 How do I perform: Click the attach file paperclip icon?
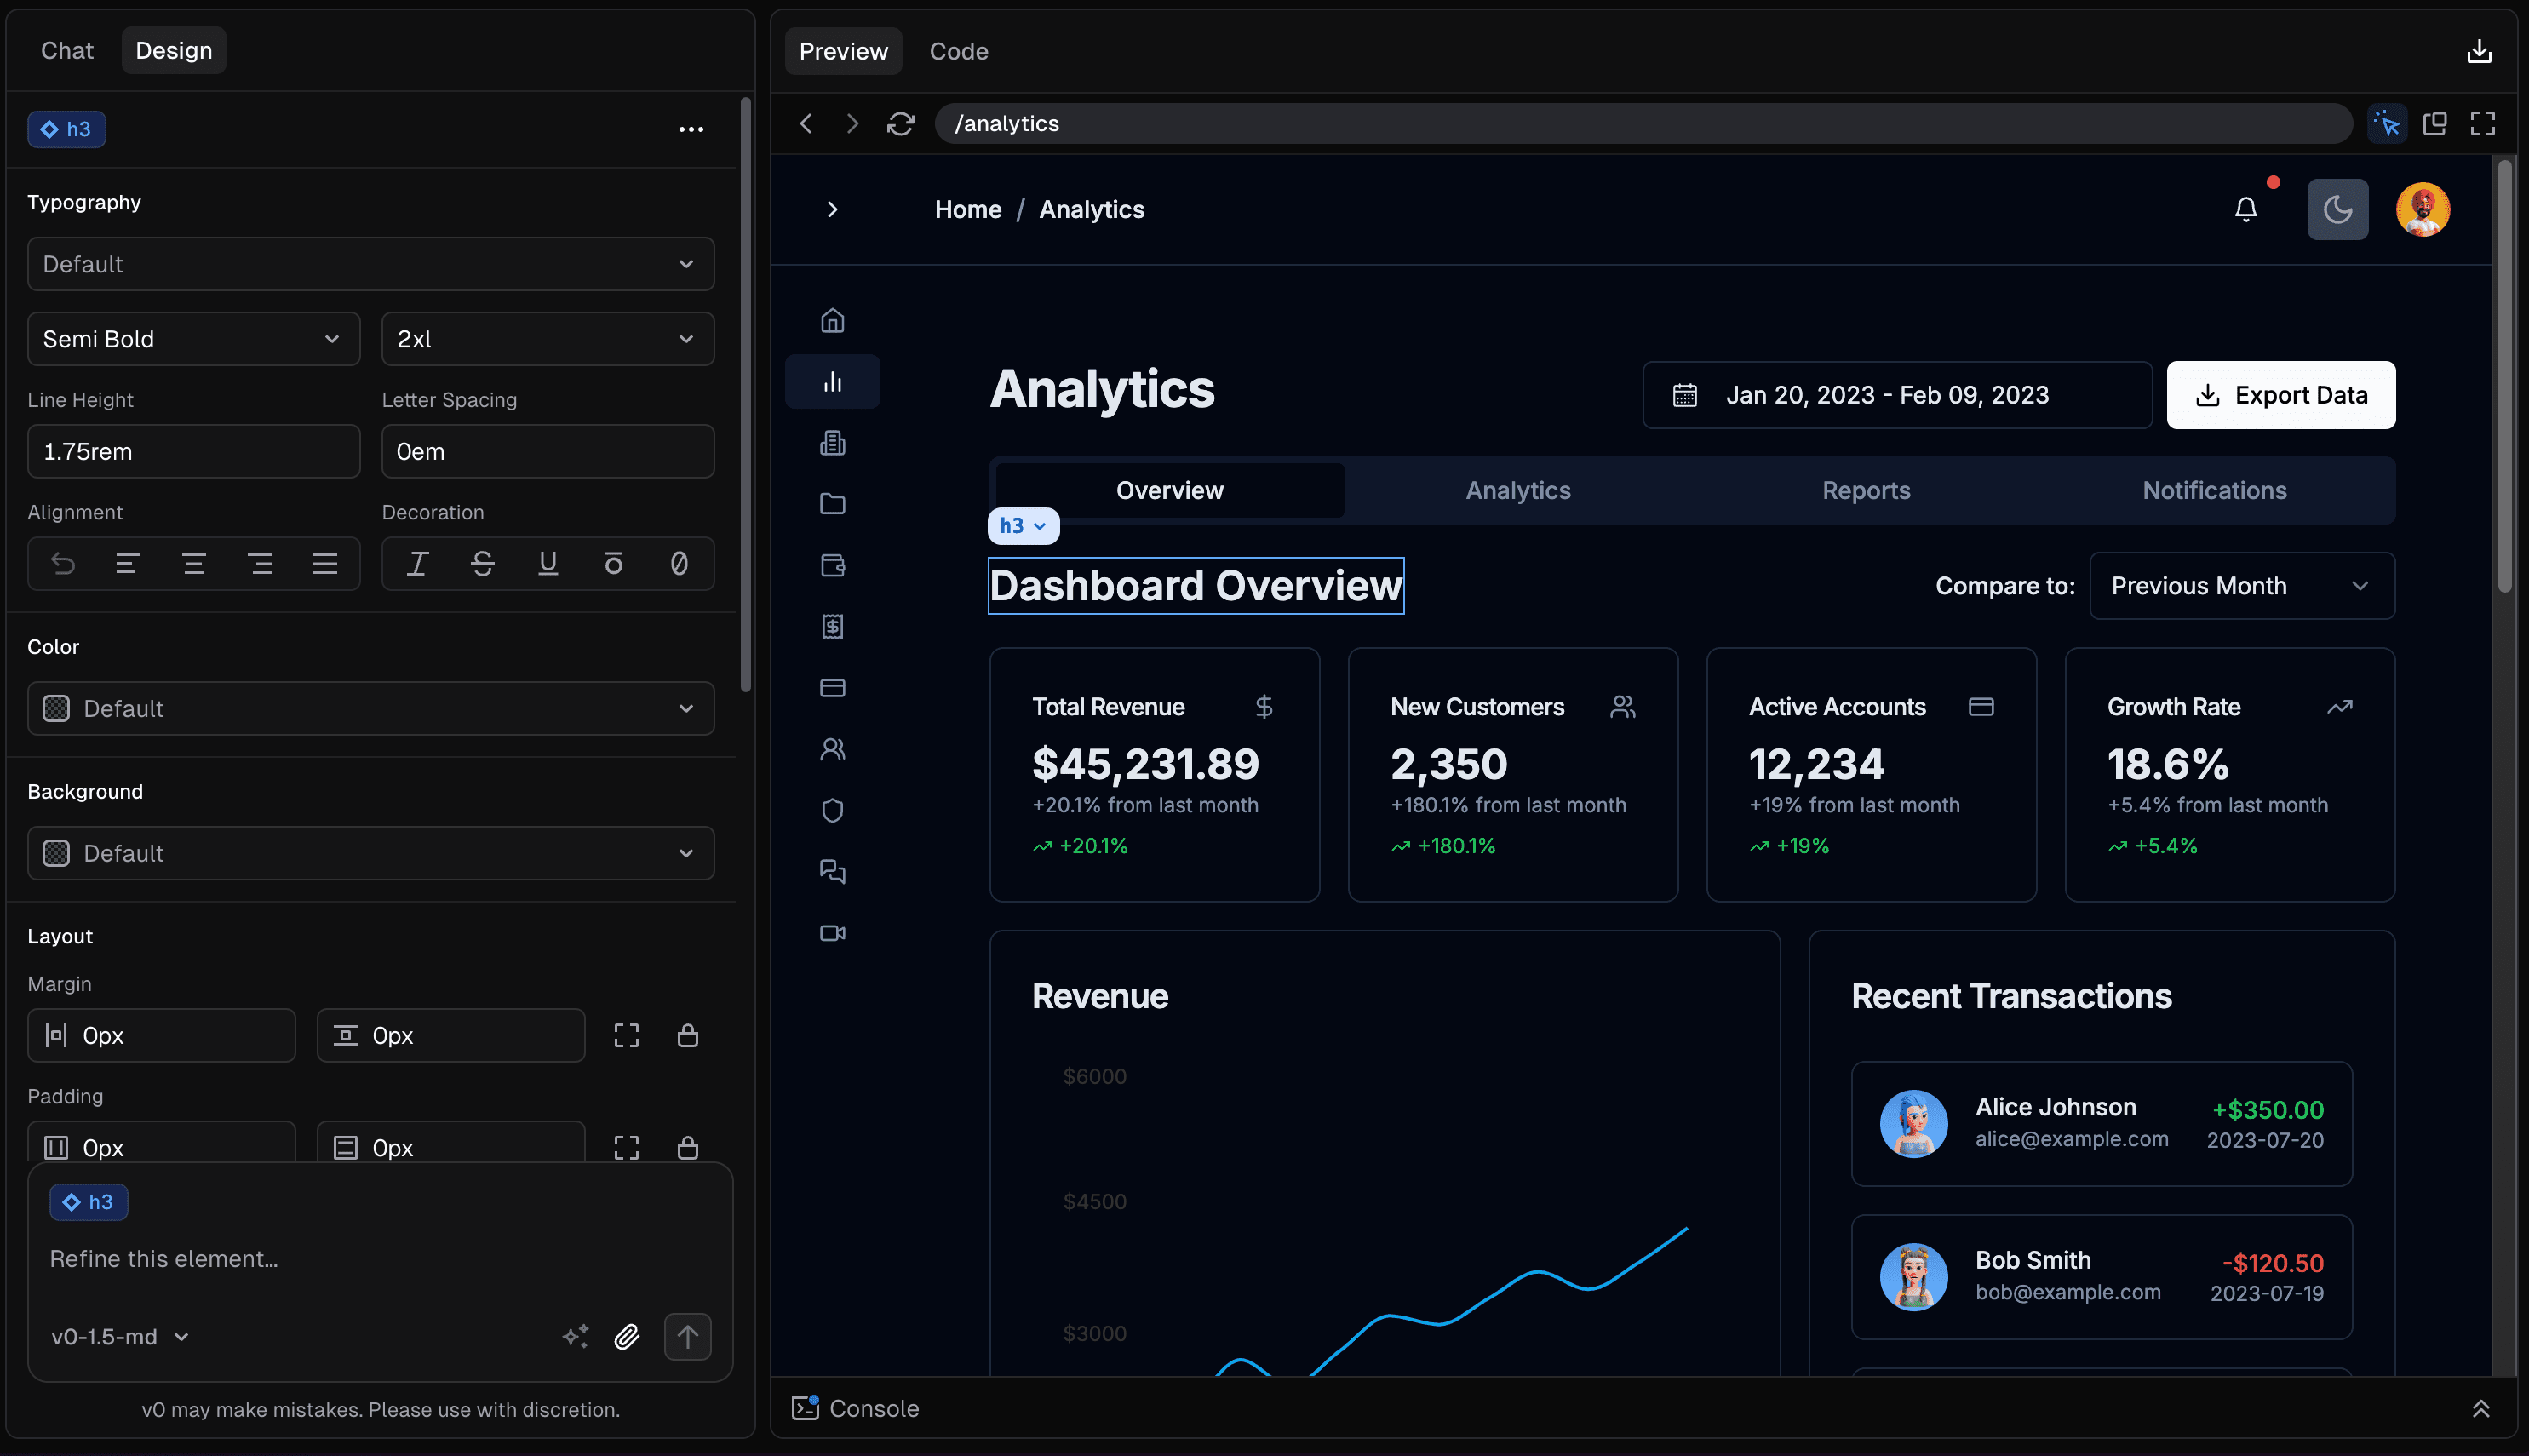pos(626,1336)
